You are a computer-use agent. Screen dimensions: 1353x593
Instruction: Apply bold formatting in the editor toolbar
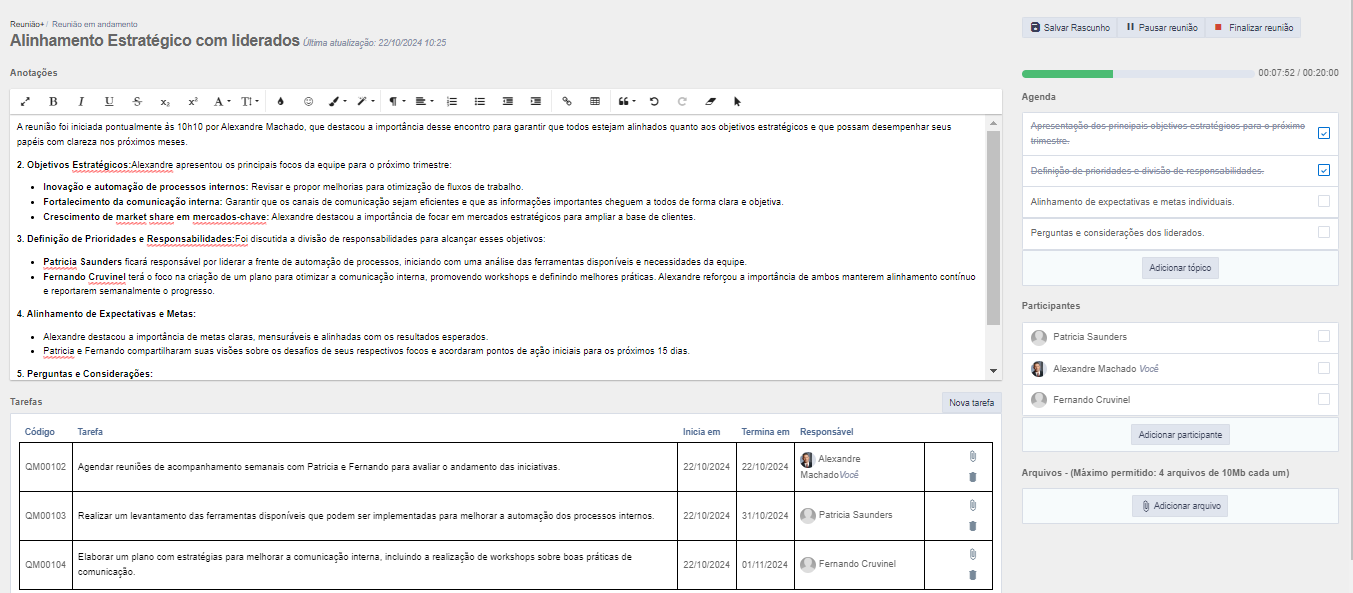[x=53, y=101]
